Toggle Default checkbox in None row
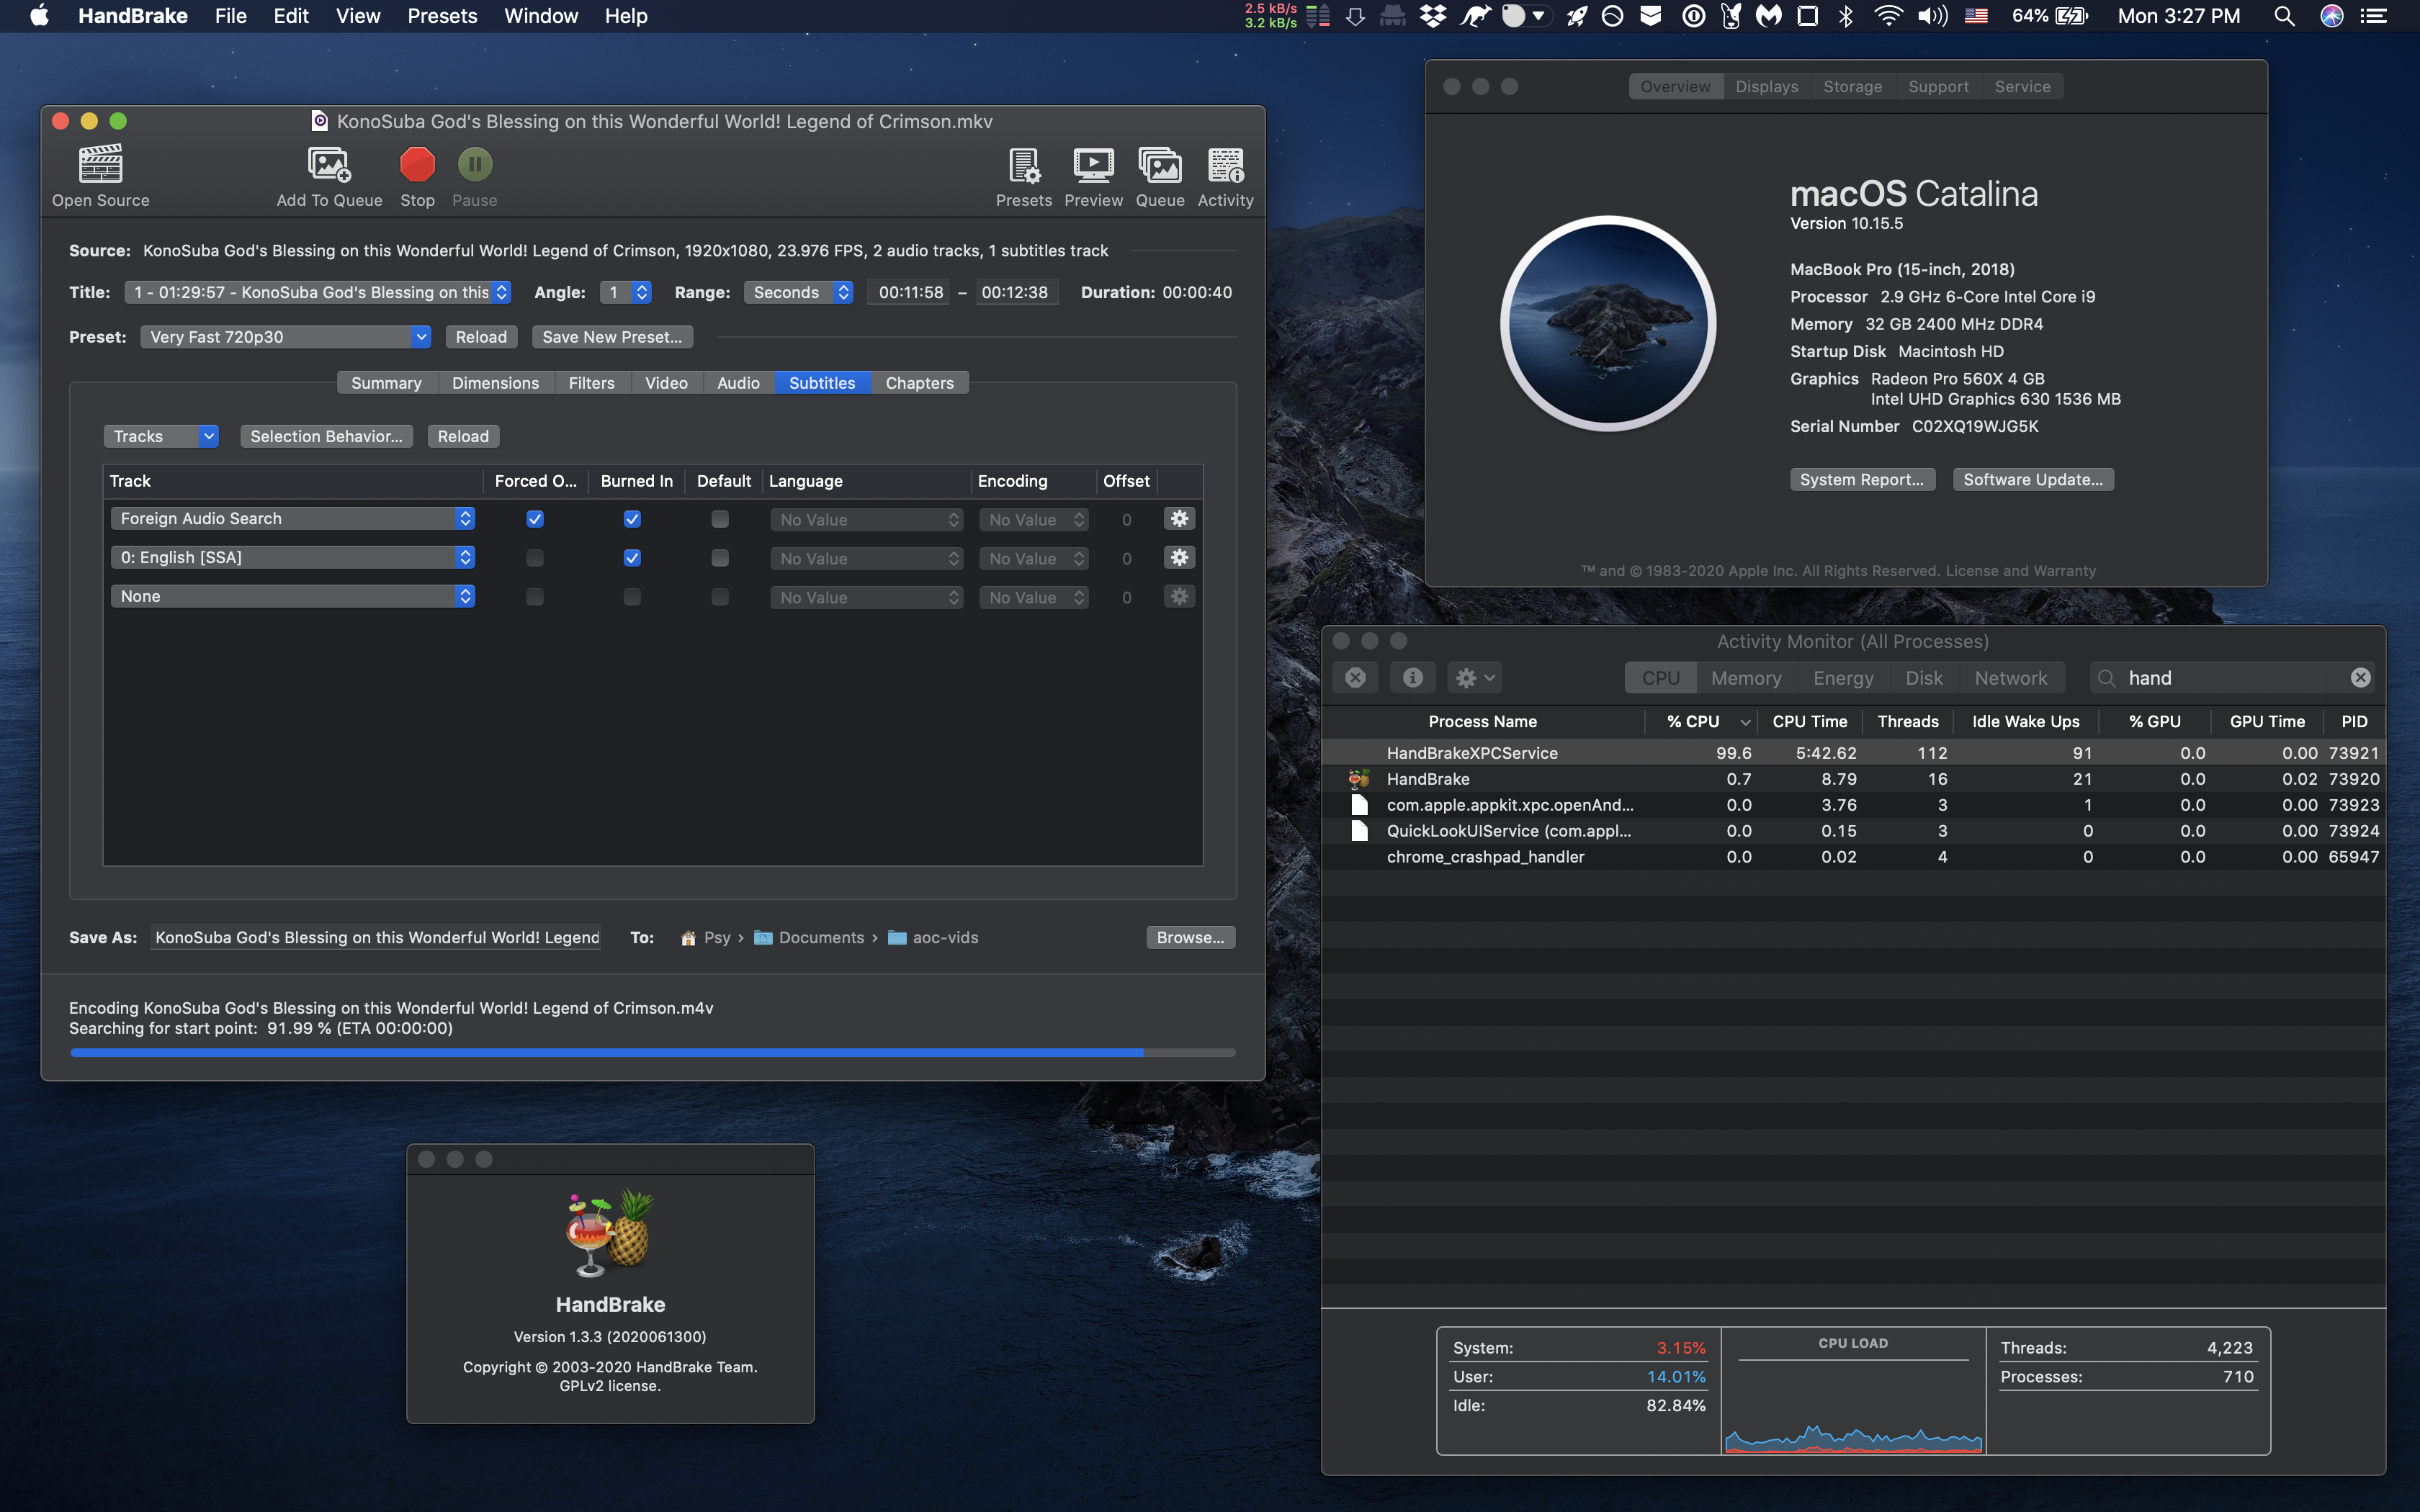 coord(720,597)
